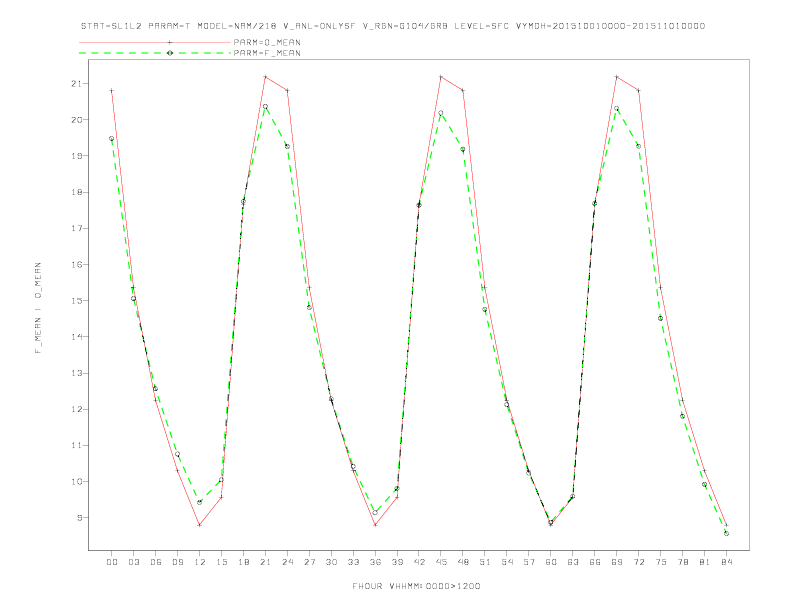Click MODEL=NAM/218 in the chart title
Screen dimensions: 792x612
pos(237,26)
